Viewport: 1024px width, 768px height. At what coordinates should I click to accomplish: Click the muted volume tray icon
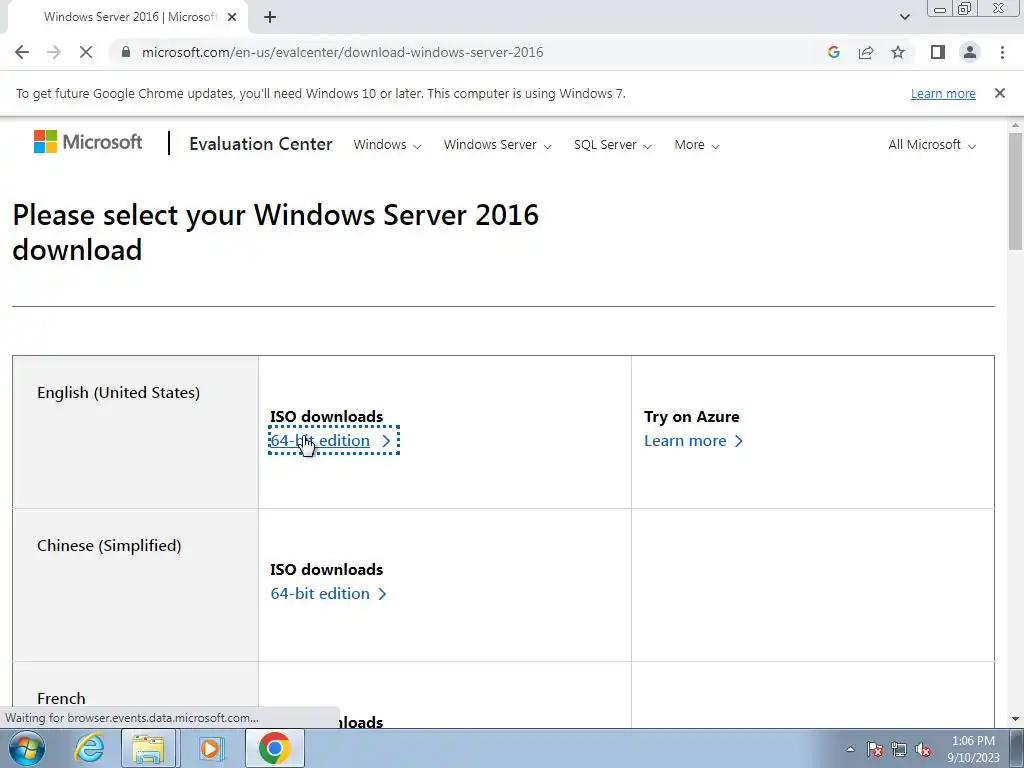point(923,749)
